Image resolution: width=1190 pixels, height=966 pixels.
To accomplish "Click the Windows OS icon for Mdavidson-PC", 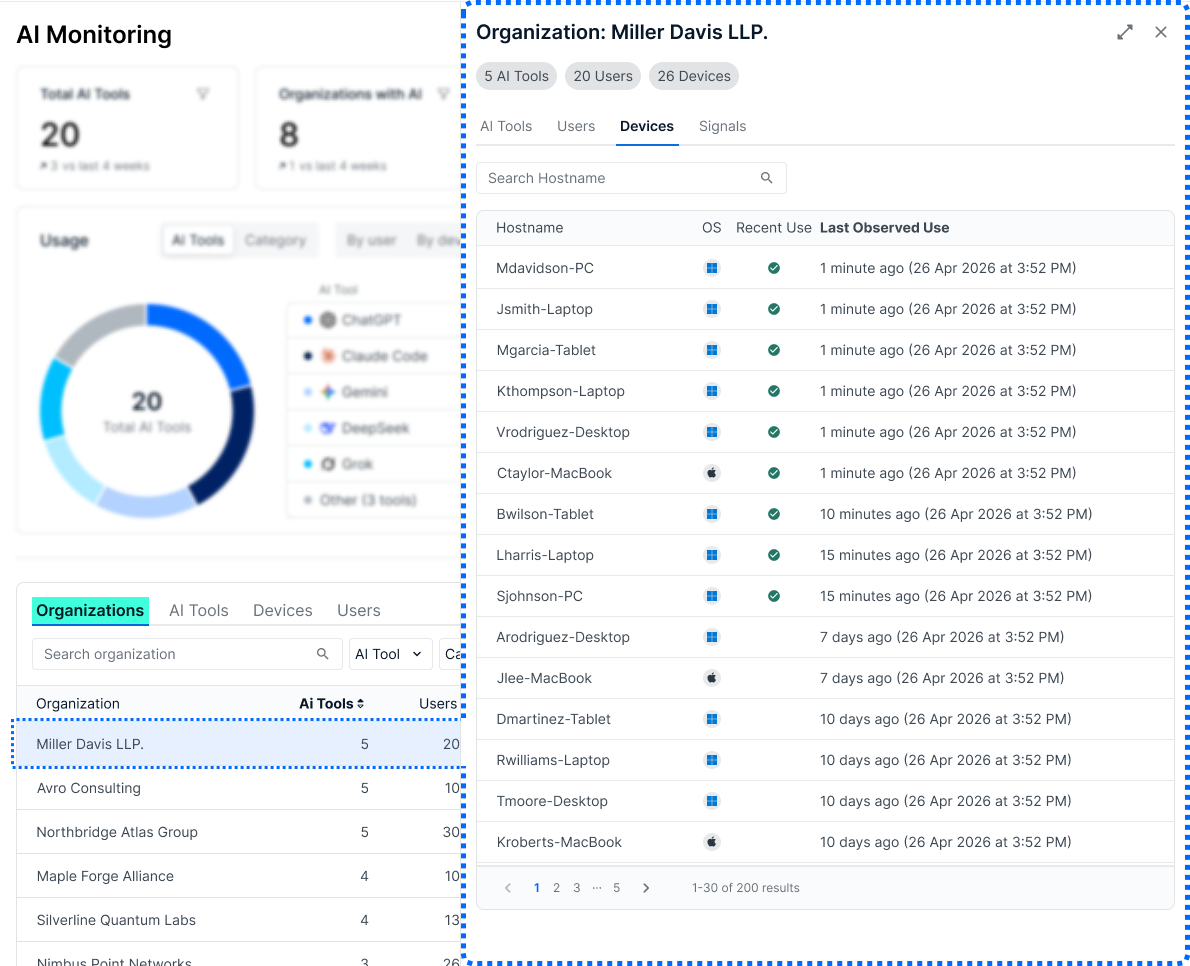I will (x=712, y=268).
